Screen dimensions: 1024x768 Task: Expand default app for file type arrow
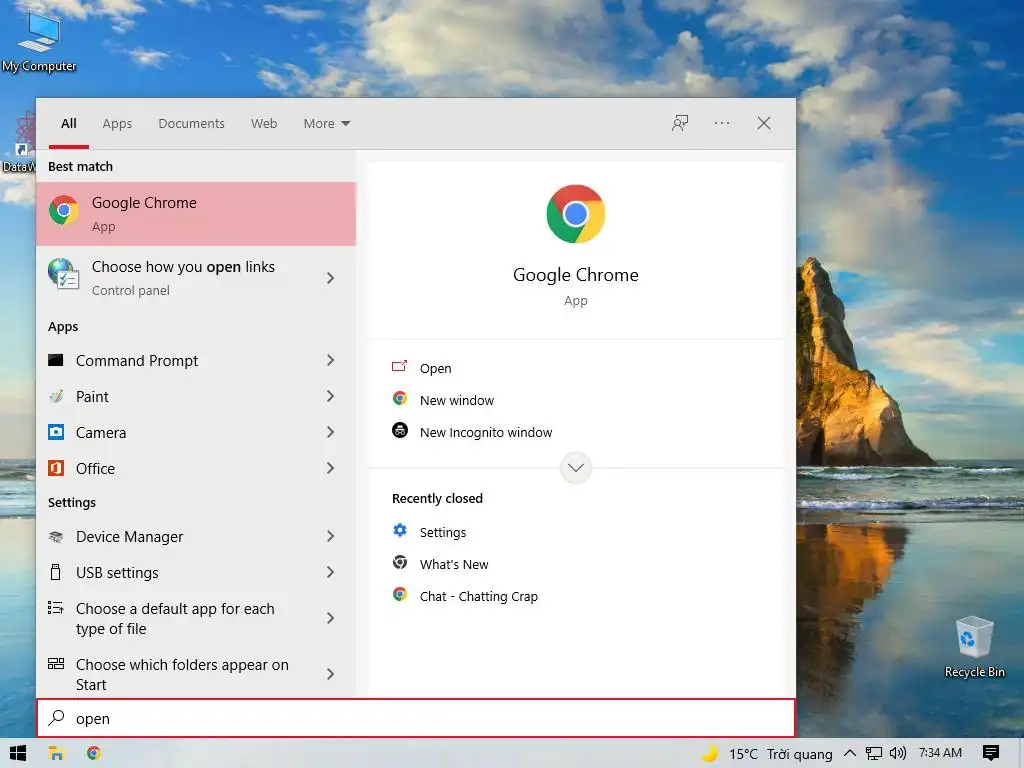(x=330, y=618)
